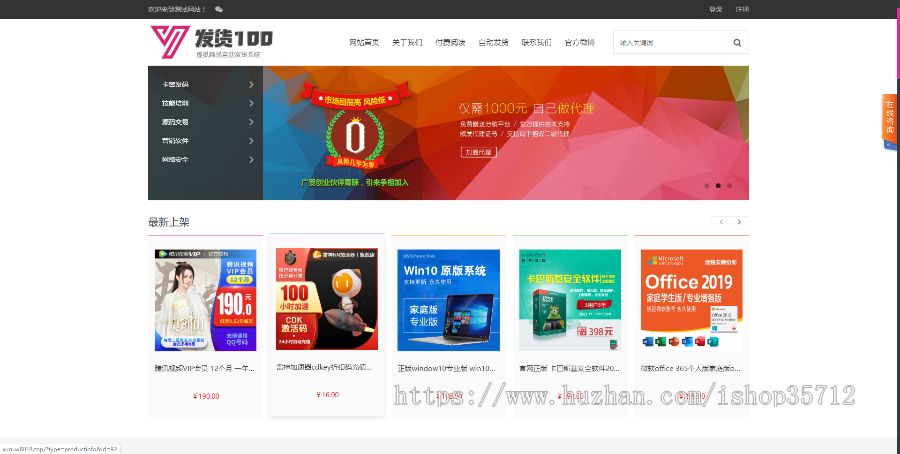Click the 加盟代理 banner button
900x454 pixels.
[478, 152]
